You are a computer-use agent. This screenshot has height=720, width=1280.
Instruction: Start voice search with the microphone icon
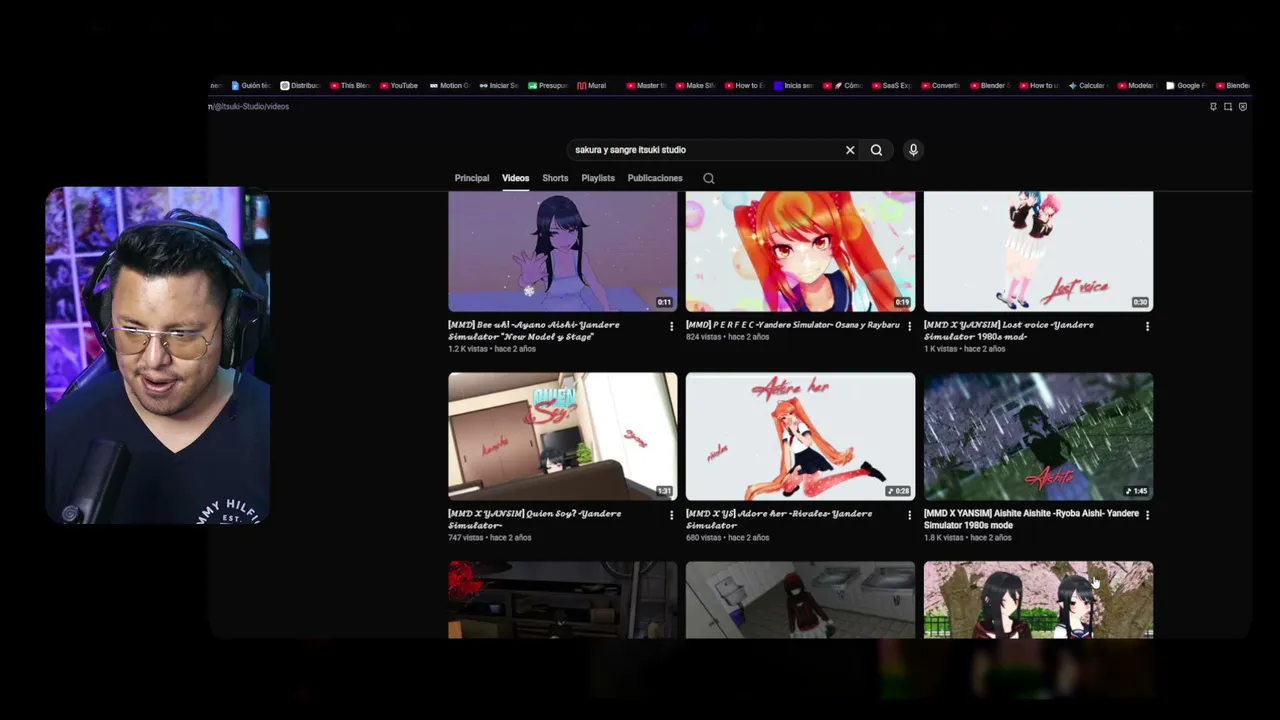click(x=913, y=150)
